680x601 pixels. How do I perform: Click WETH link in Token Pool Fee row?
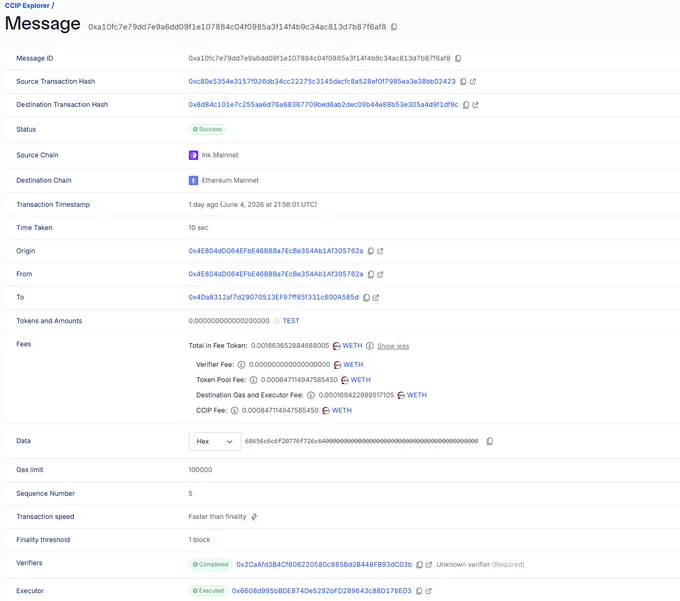[x=360, y=380]
